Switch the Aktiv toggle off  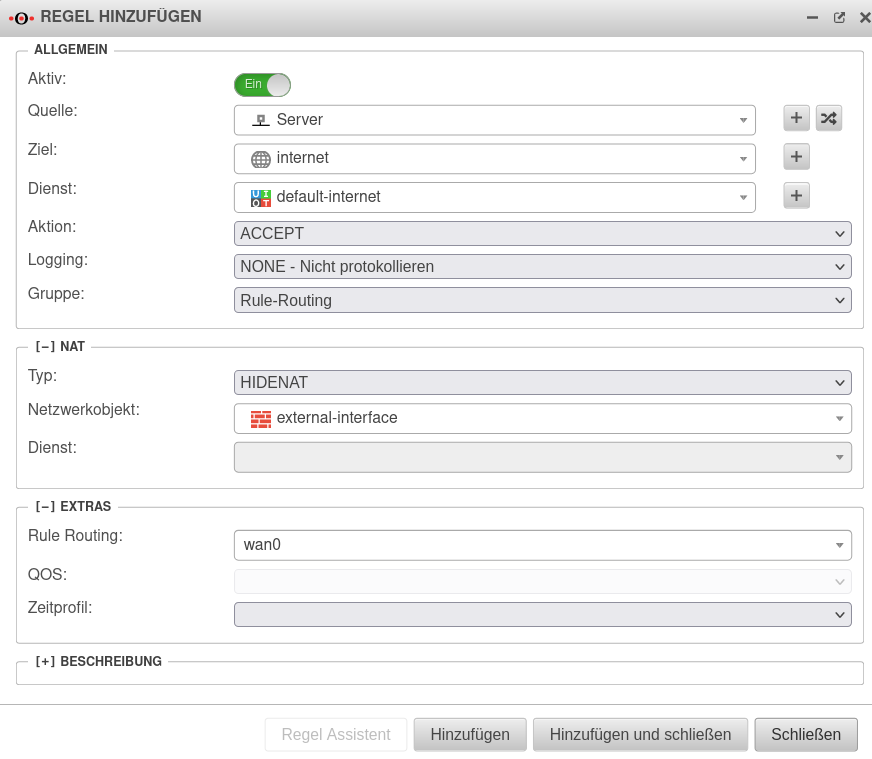pos(261,85)
